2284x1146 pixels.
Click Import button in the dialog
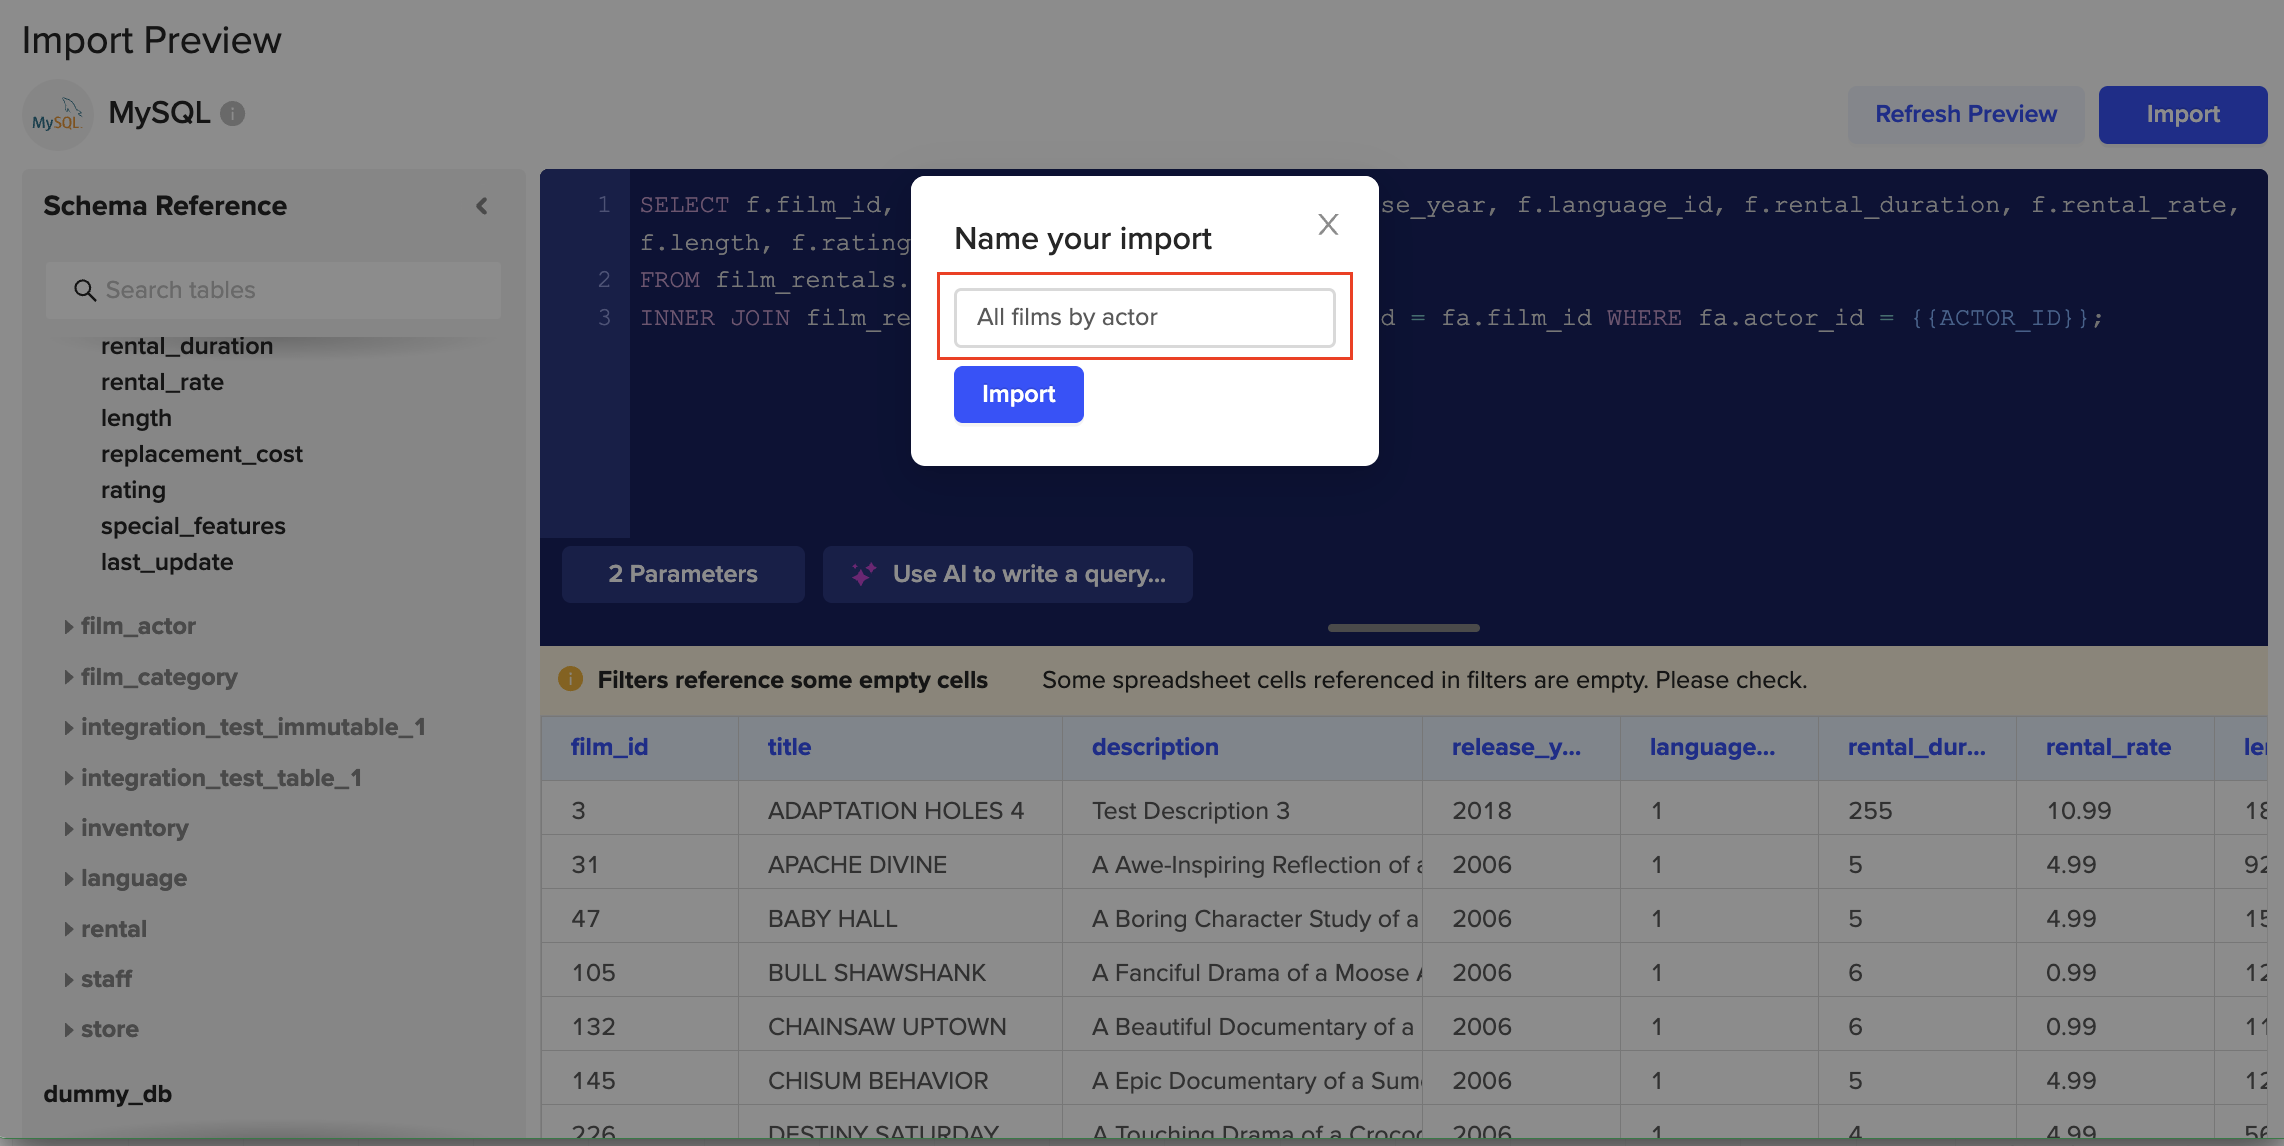1018,394
